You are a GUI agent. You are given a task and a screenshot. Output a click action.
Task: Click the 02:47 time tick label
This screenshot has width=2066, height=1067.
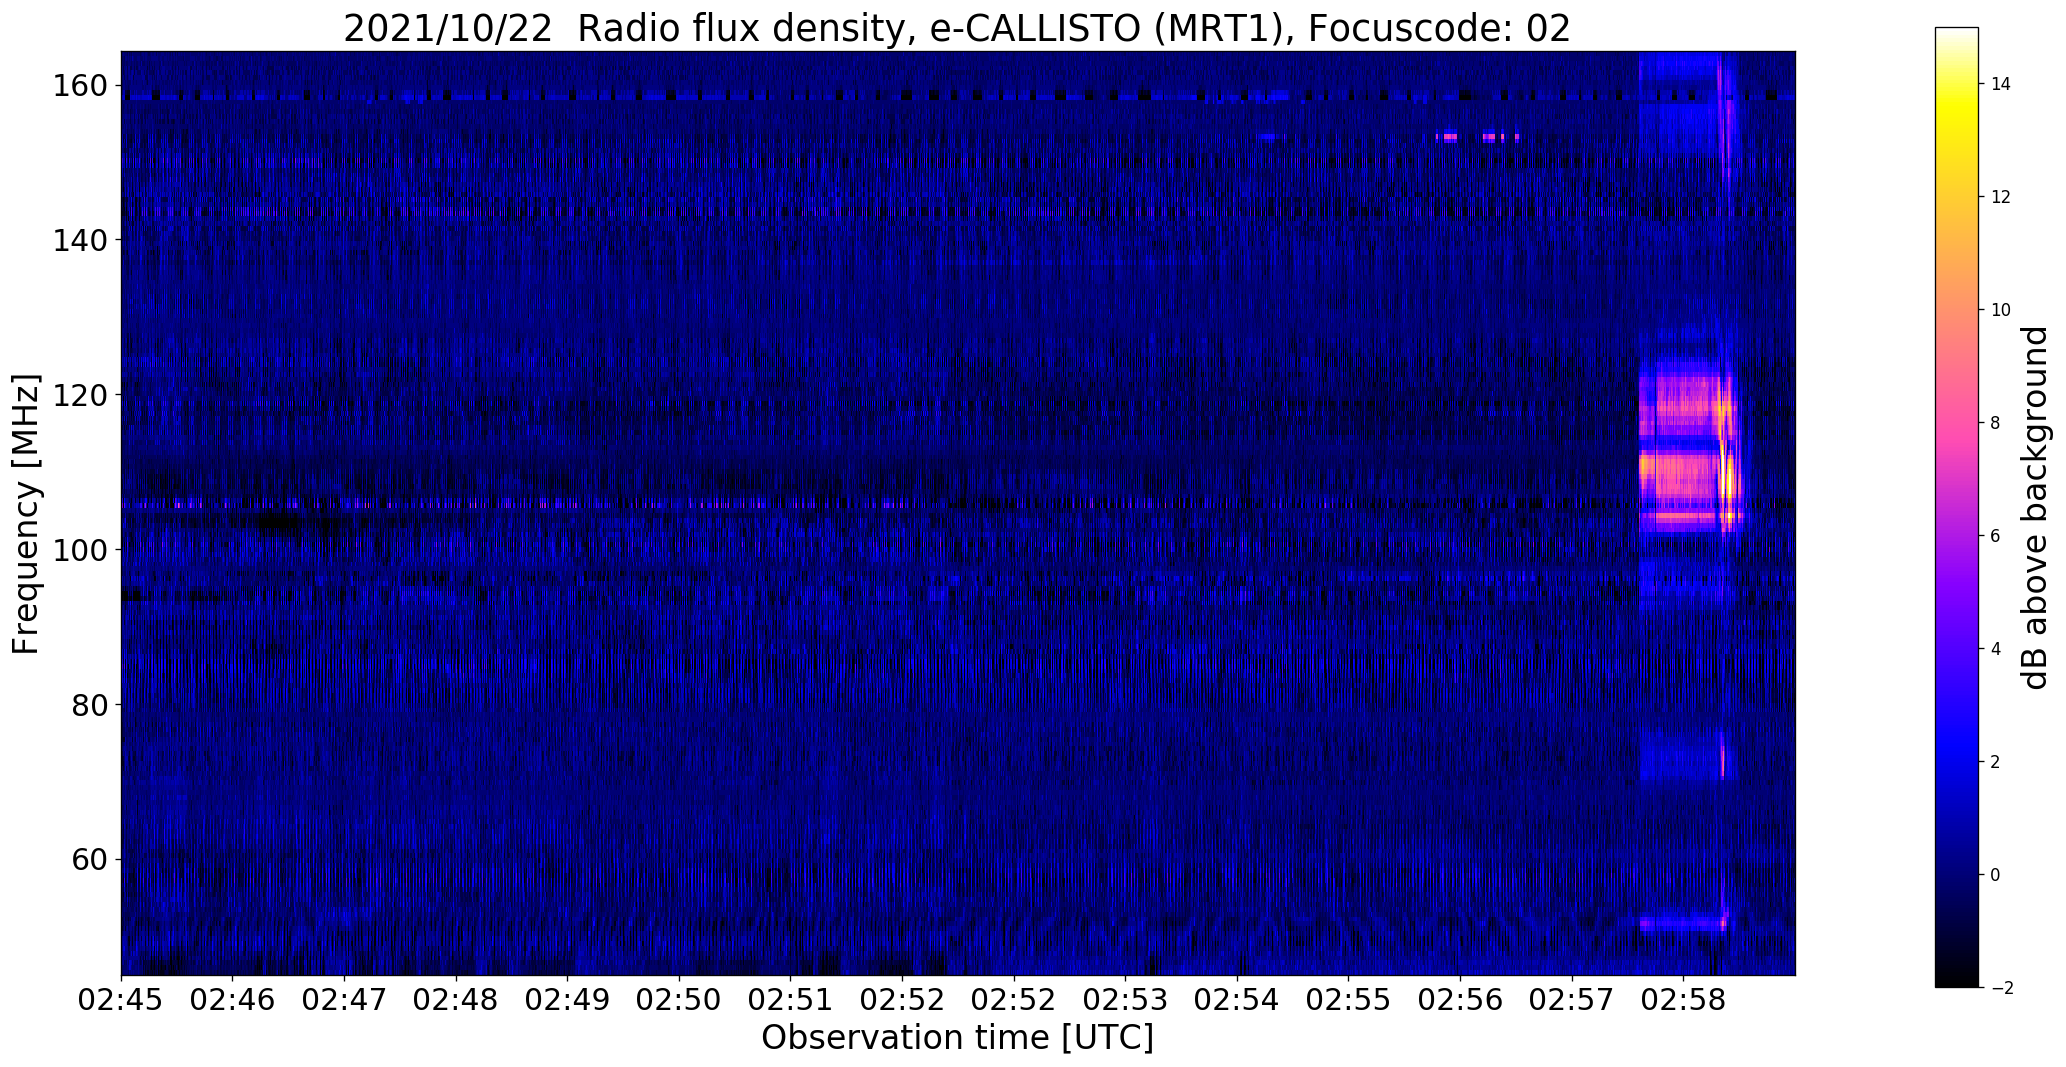click(345, 1001)
